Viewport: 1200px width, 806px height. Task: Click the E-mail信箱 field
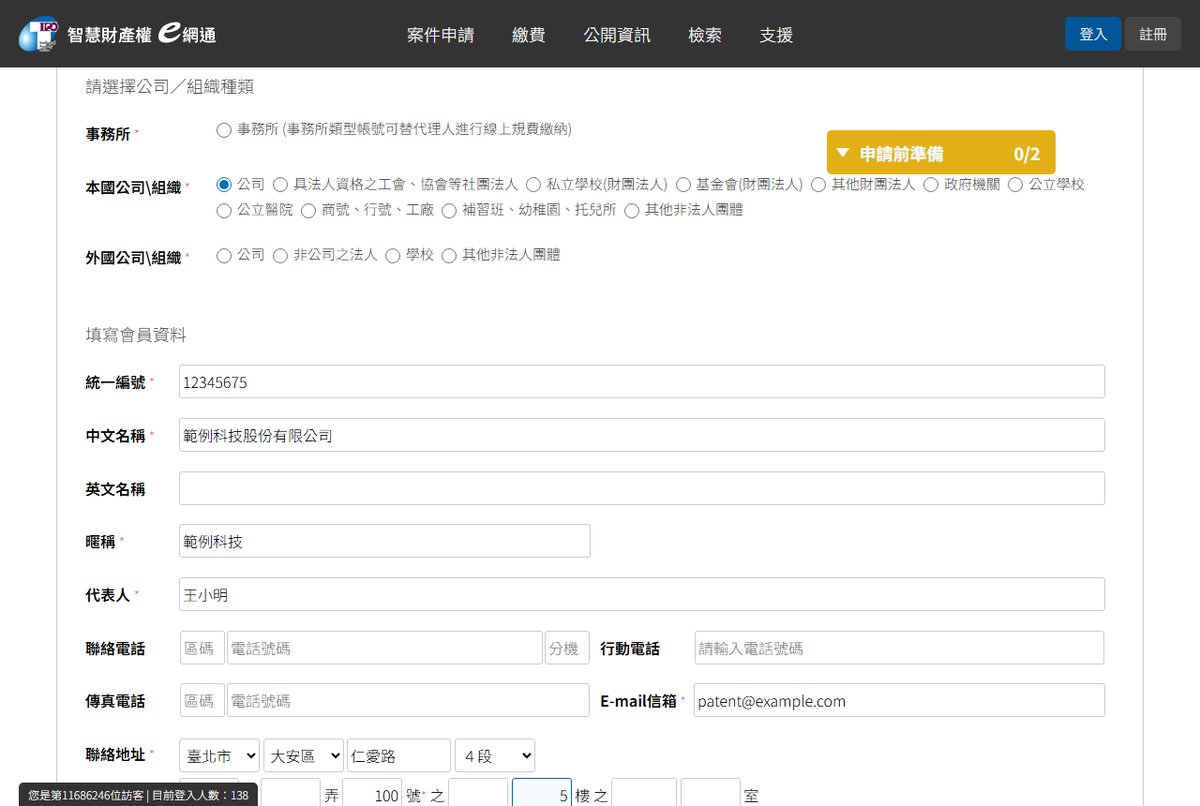(899, 701)
